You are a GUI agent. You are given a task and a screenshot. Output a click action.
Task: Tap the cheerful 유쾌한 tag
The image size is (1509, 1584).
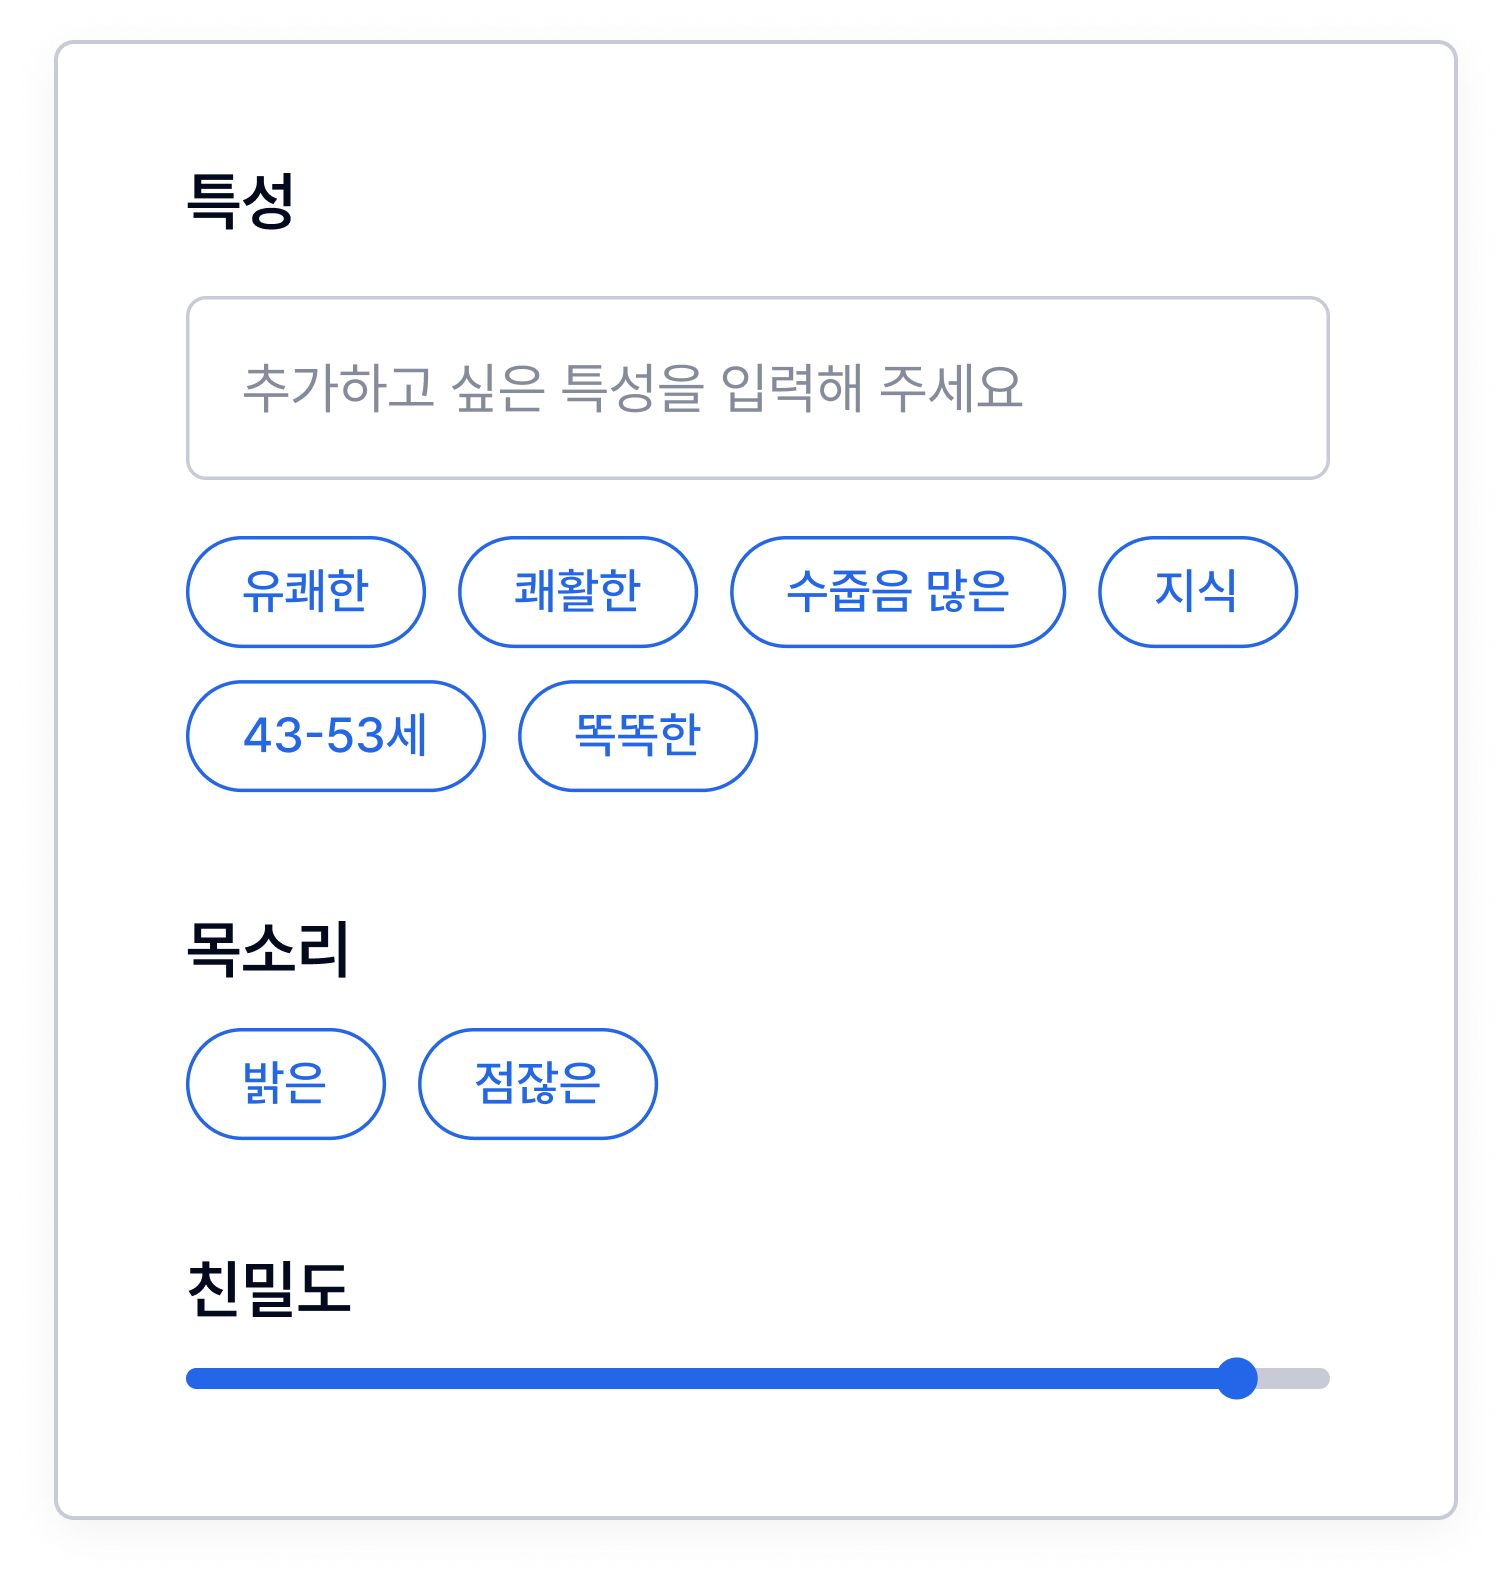(x=306, y=592)
